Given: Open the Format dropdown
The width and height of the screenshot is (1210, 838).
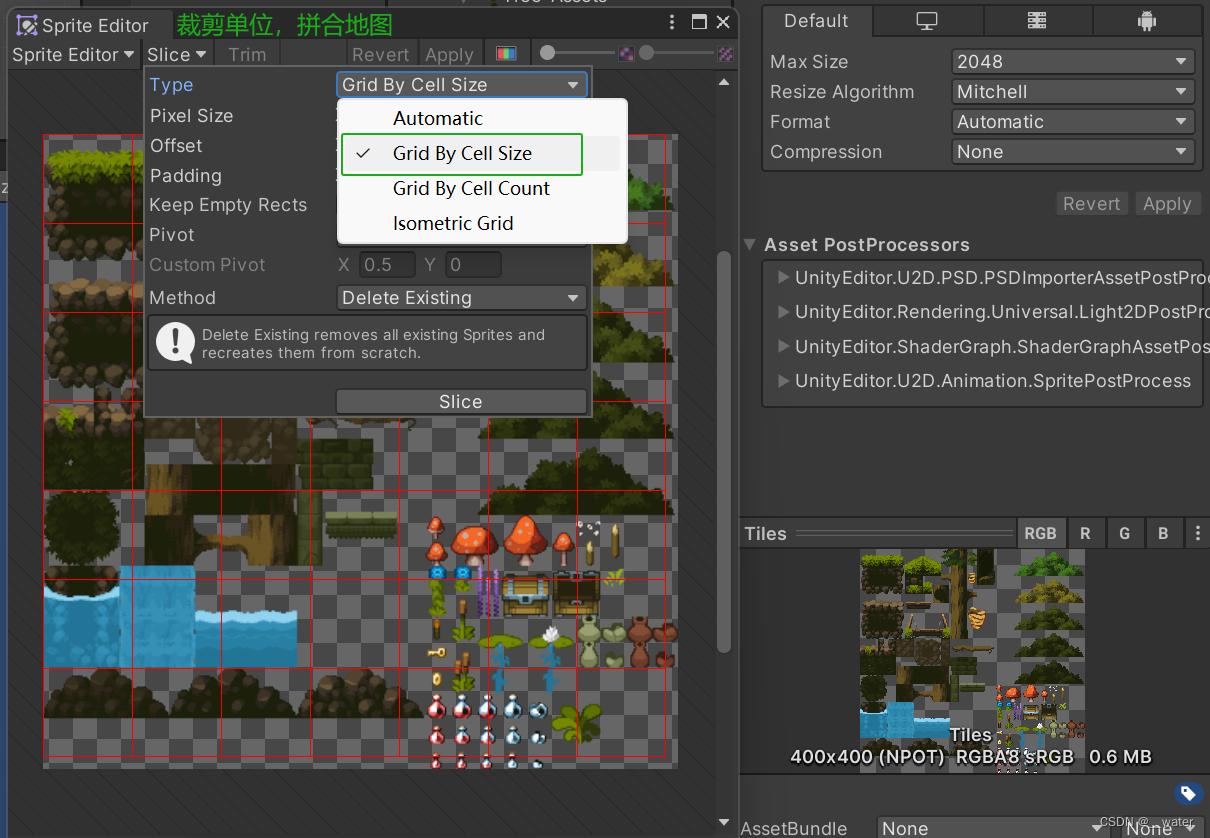Looking at the screenshot, I should coord(1074,121).
